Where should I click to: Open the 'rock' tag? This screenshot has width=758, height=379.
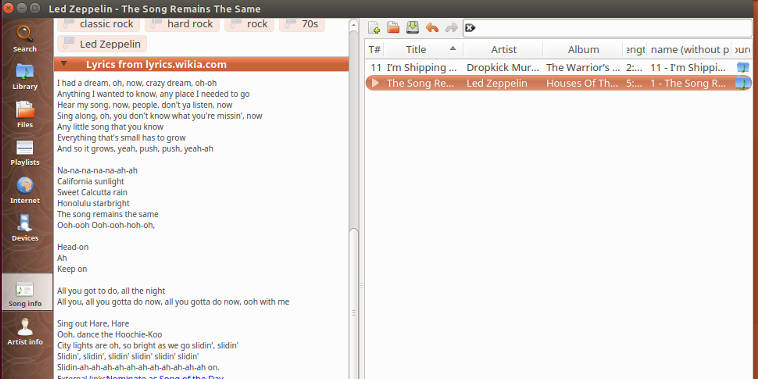tap(249, 24)
